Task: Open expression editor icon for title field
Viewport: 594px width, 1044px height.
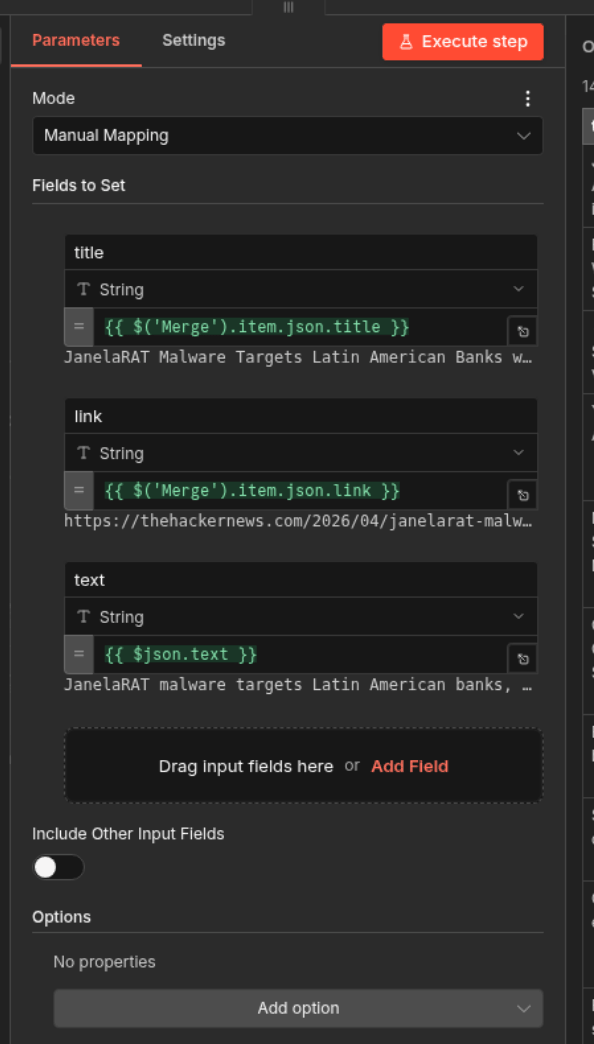Action: pos(523,332)
